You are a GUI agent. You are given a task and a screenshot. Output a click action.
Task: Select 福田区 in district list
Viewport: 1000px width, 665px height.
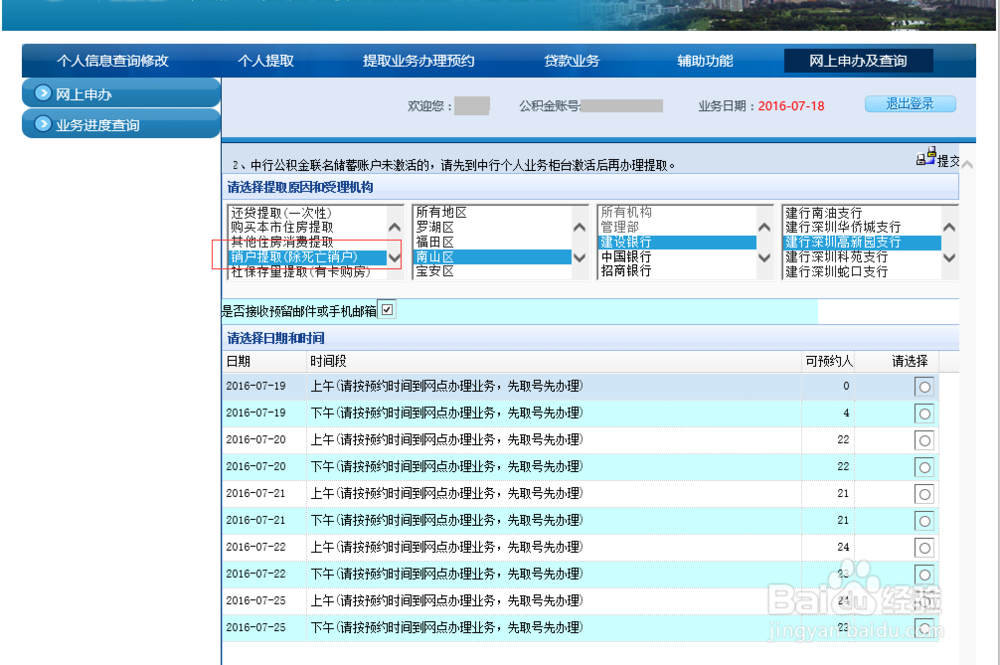tap(492, 242)
